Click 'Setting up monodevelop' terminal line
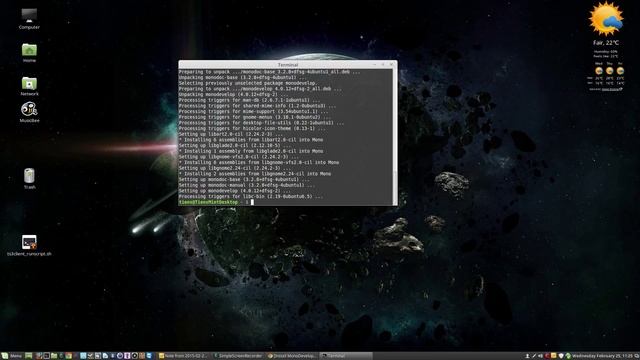The width and height of the screenshot is (640, 360). tap(235, 191)
